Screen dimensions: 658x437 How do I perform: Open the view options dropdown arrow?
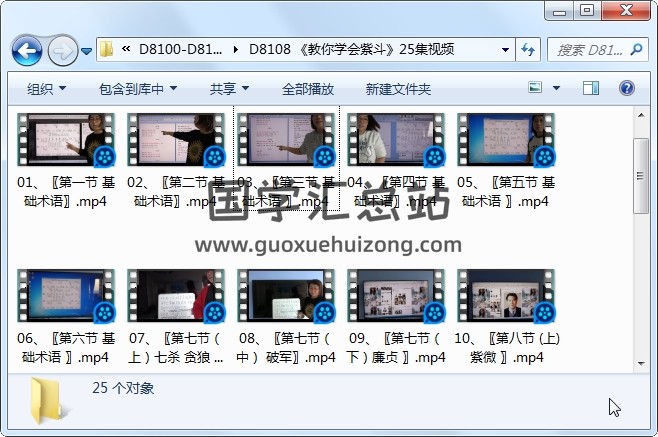pos(556,88)
